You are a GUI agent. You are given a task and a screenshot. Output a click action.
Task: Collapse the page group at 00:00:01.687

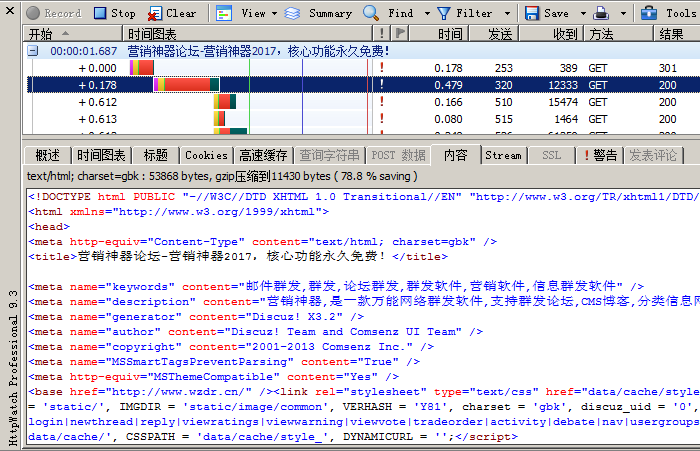pos(33,51)
